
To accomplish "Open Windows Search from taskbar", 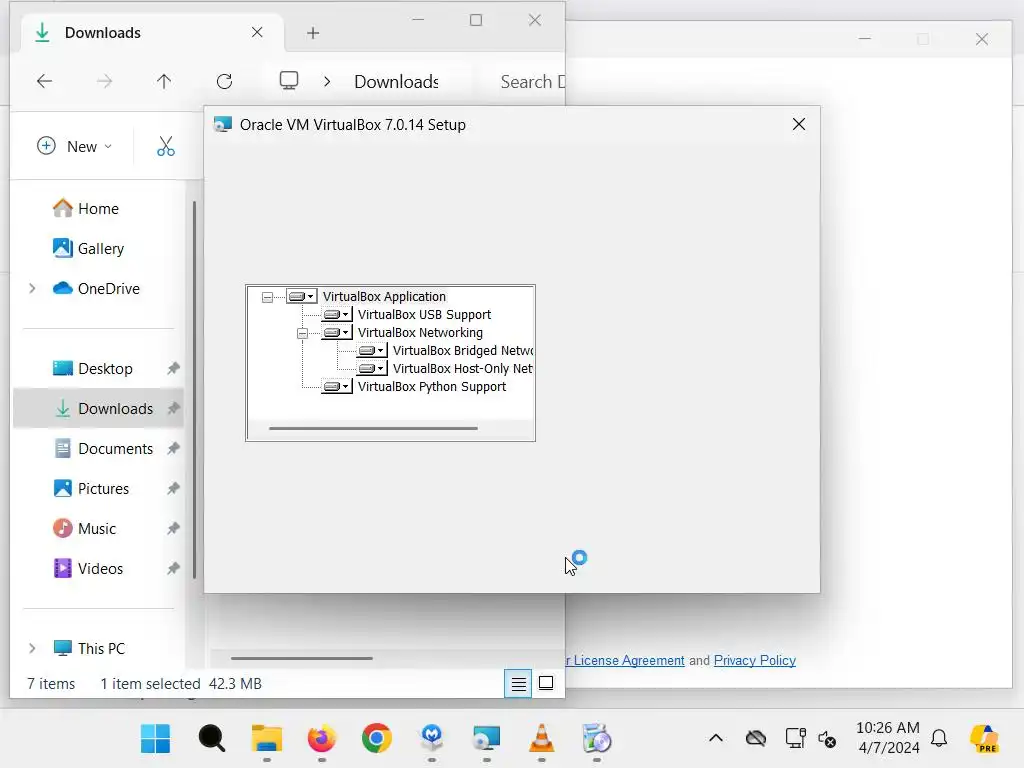I will pos(212,739).
